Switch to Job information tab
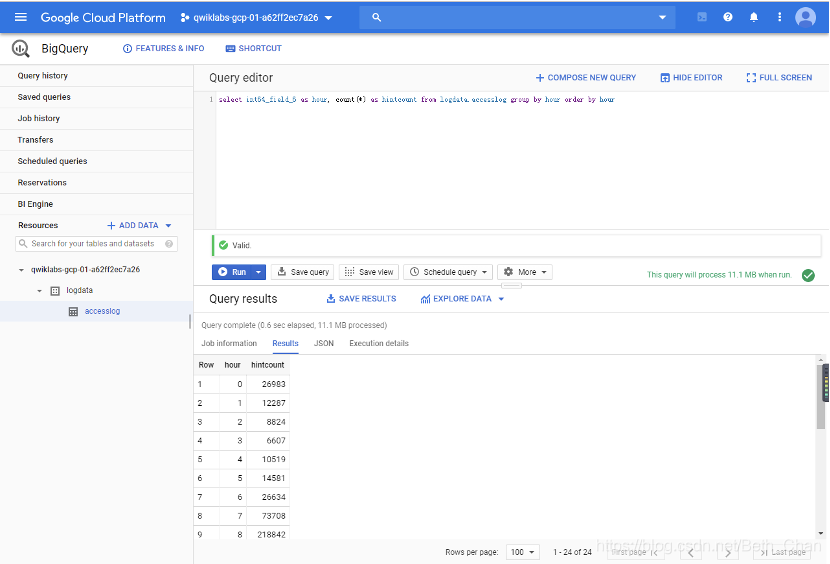This screenshot has height=564, width=830. click(x=229, y=344)
